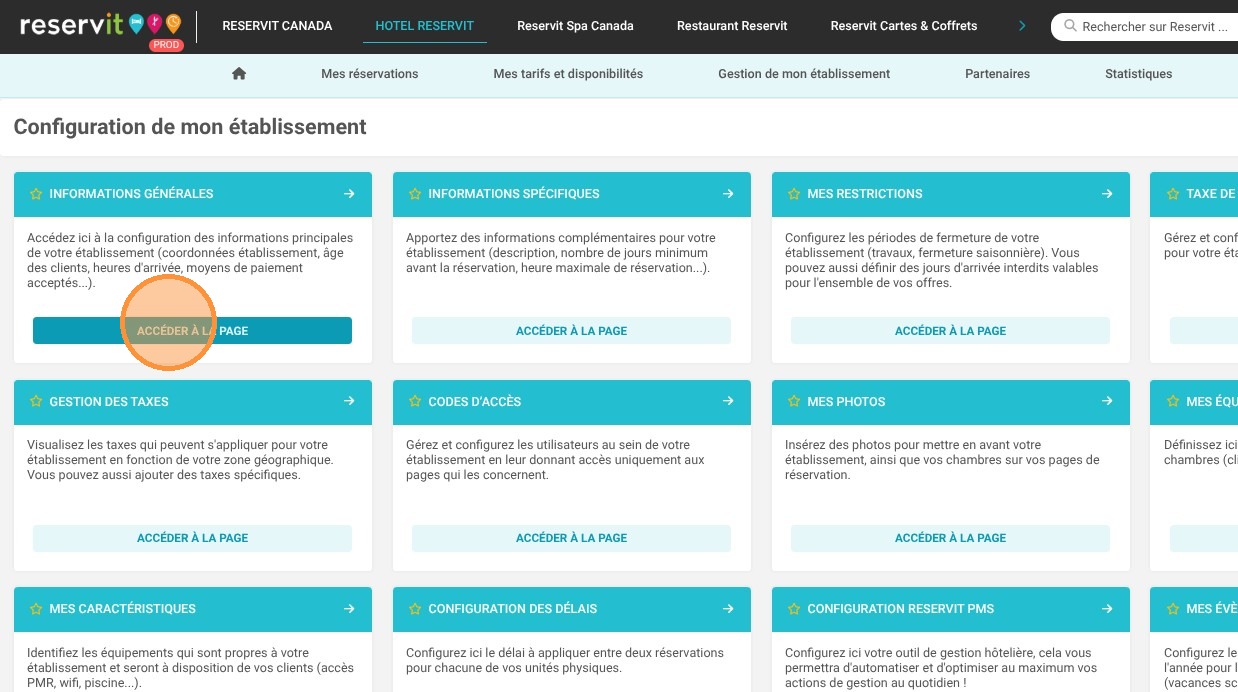The image size is (1238, 692).
Task: Switch to Reservit Cartes & Coffrets tab
Action: (x=904, y=26)
